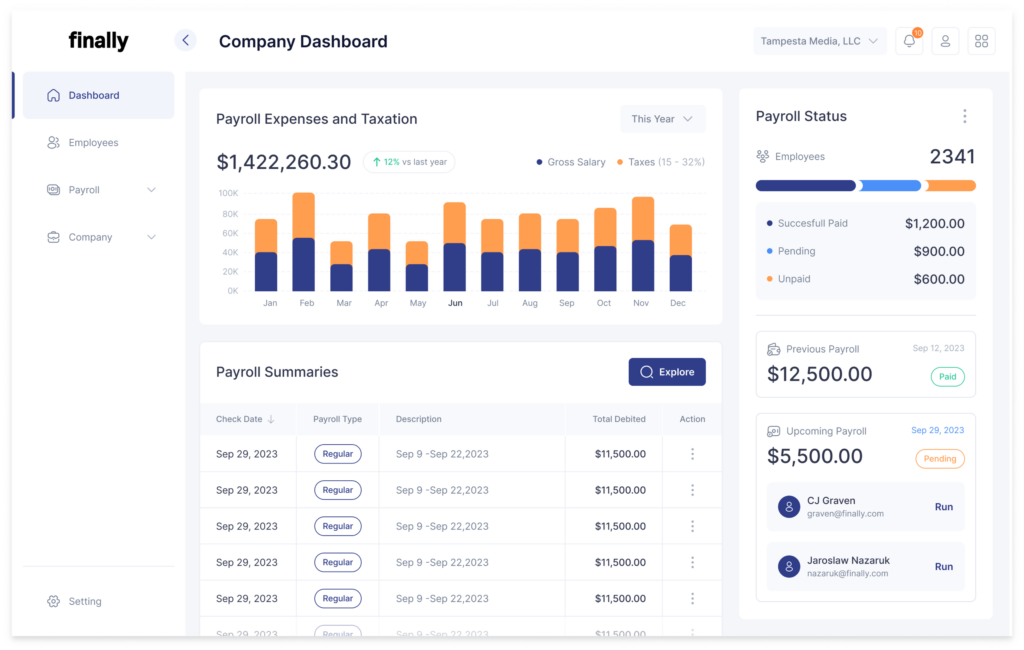Open the notification bell with badge
This screenshot has height=650, width=1024.
point(909,41)
